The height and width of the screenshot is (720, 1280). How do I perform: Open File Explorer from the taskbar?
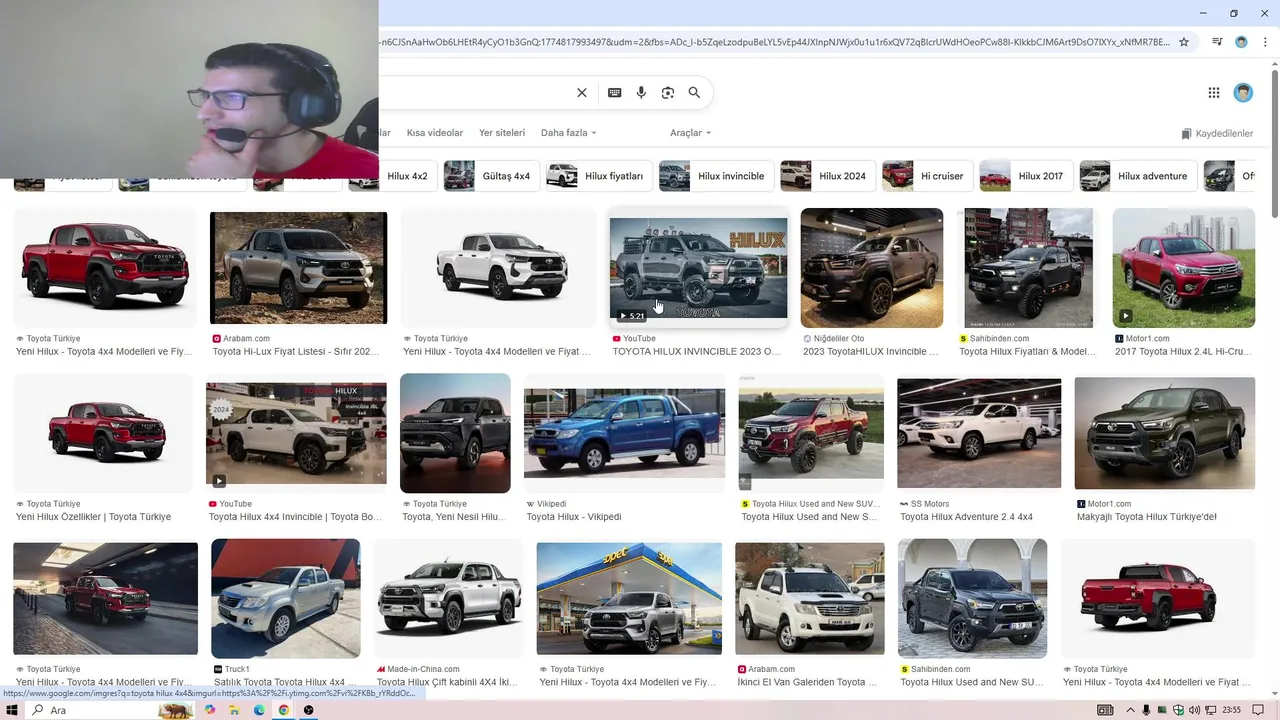pos(234,710)
